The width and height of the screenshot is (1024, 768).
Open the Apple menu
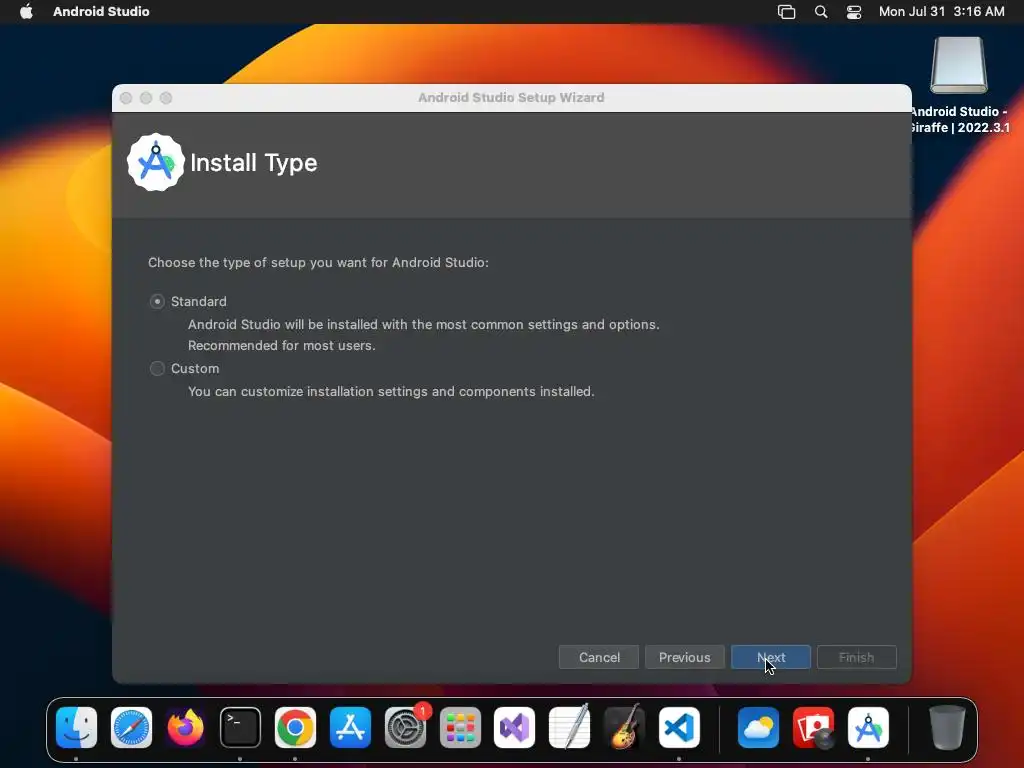click(x=26, y=11)
